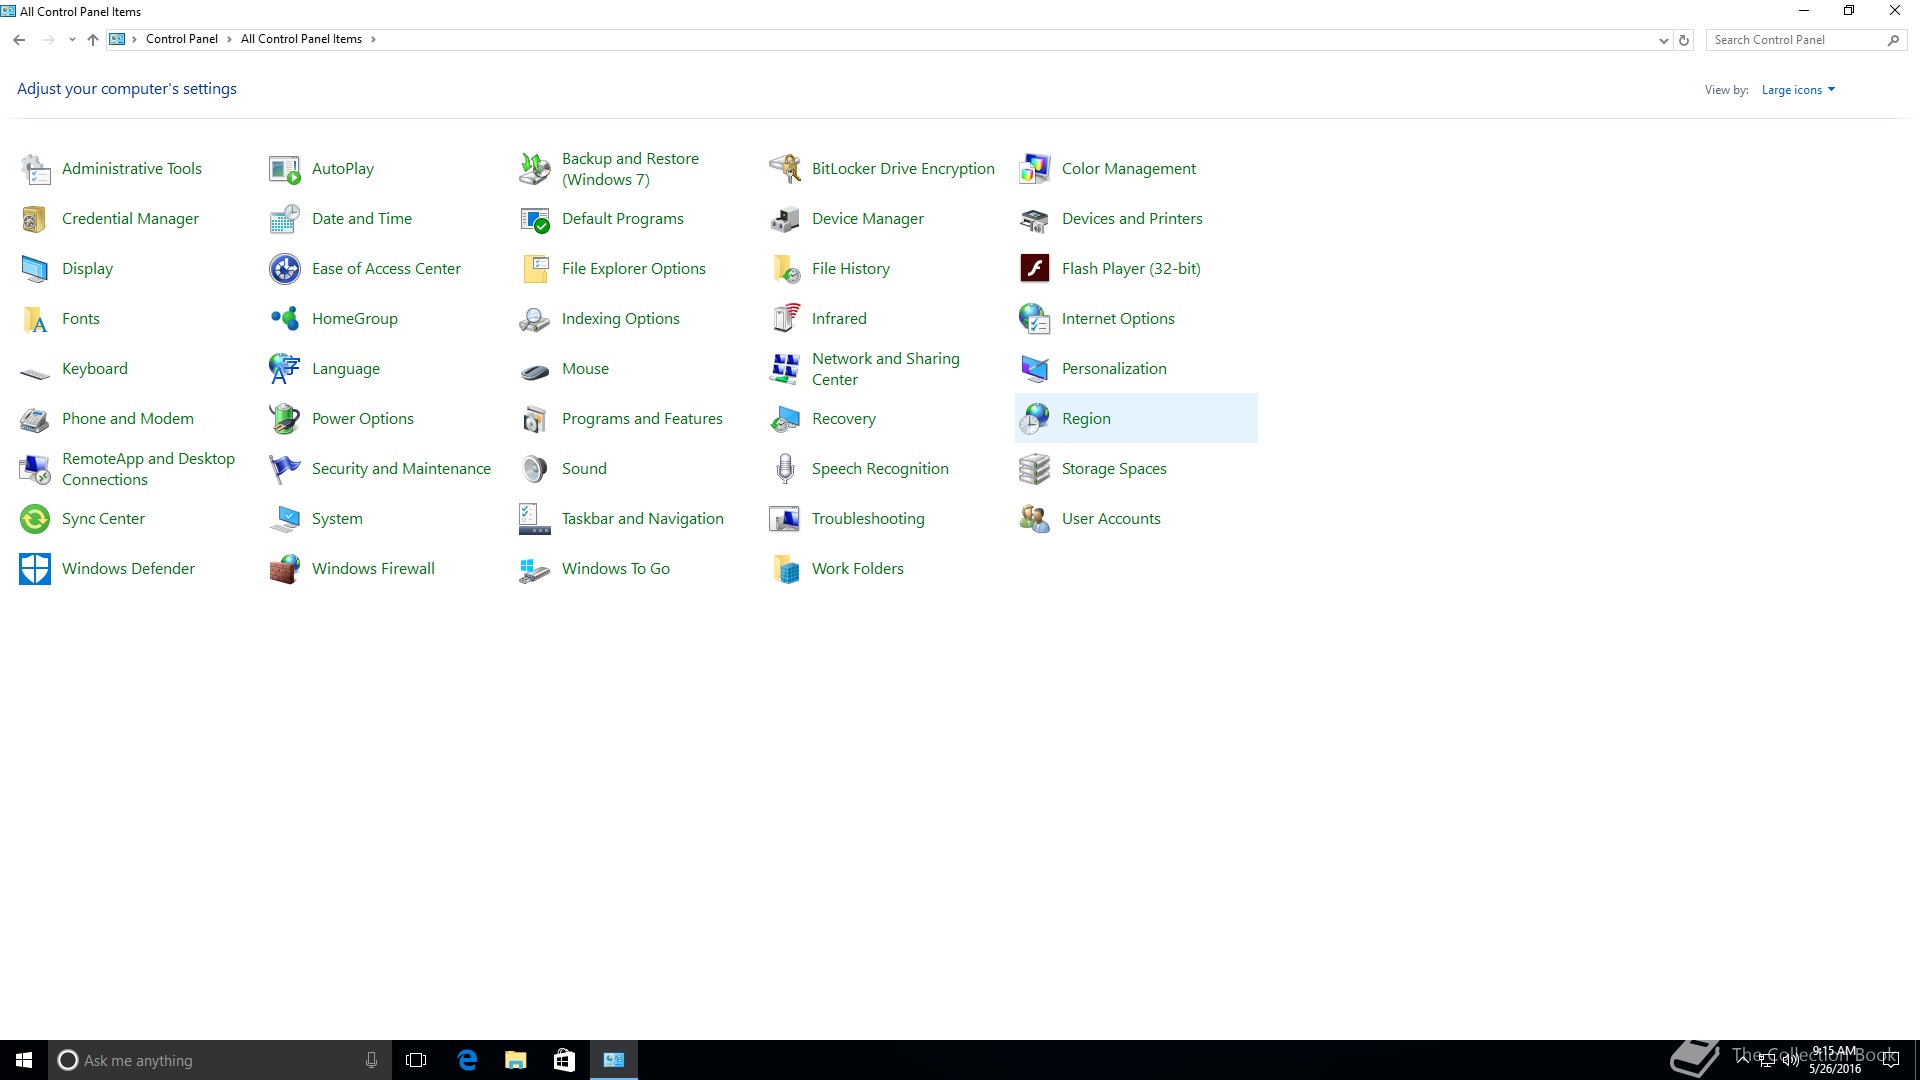Click the Recovery link
1920x1080 pixels.
[x=844, y=419]
